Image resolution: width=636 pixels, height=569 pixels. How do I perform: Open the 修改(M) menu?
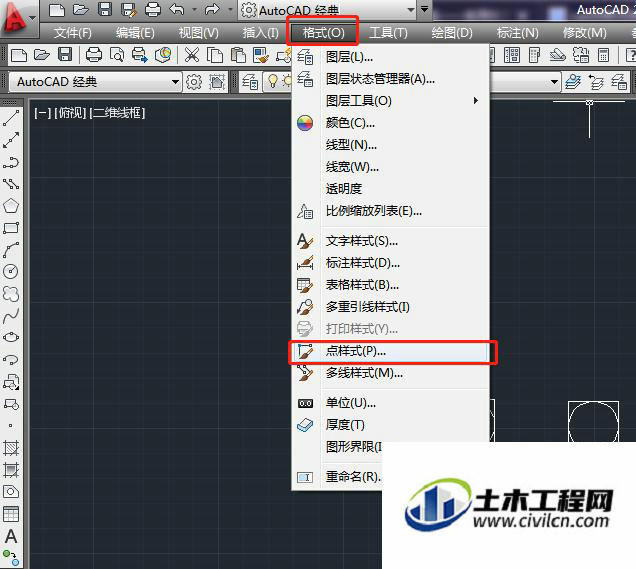coord(584,33)
